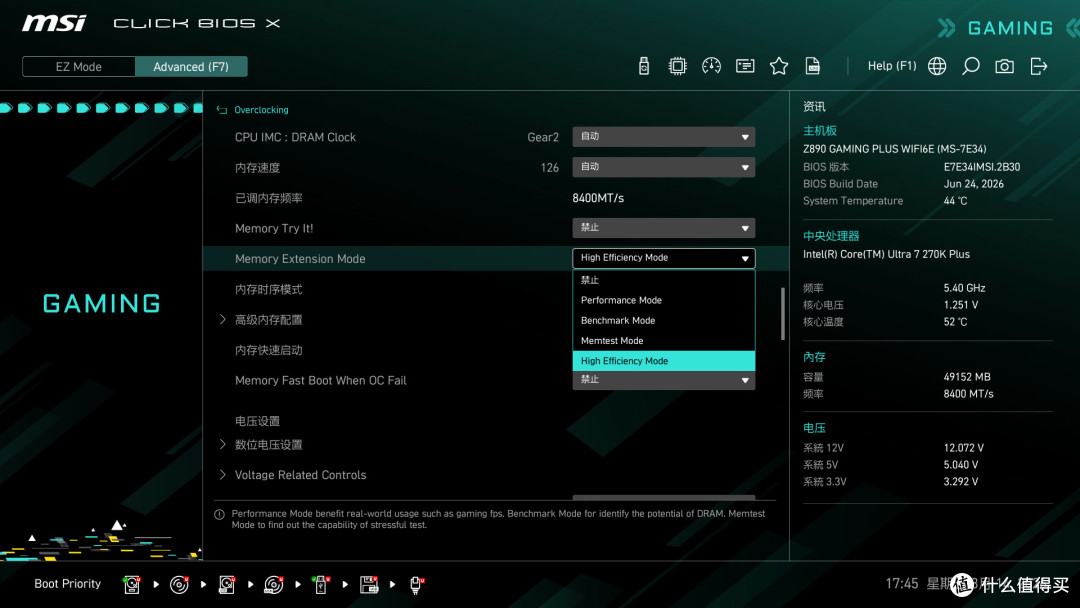Click the exit door-arrow icon
The height and width of the screenshot is (608, 1080).
1039,66
